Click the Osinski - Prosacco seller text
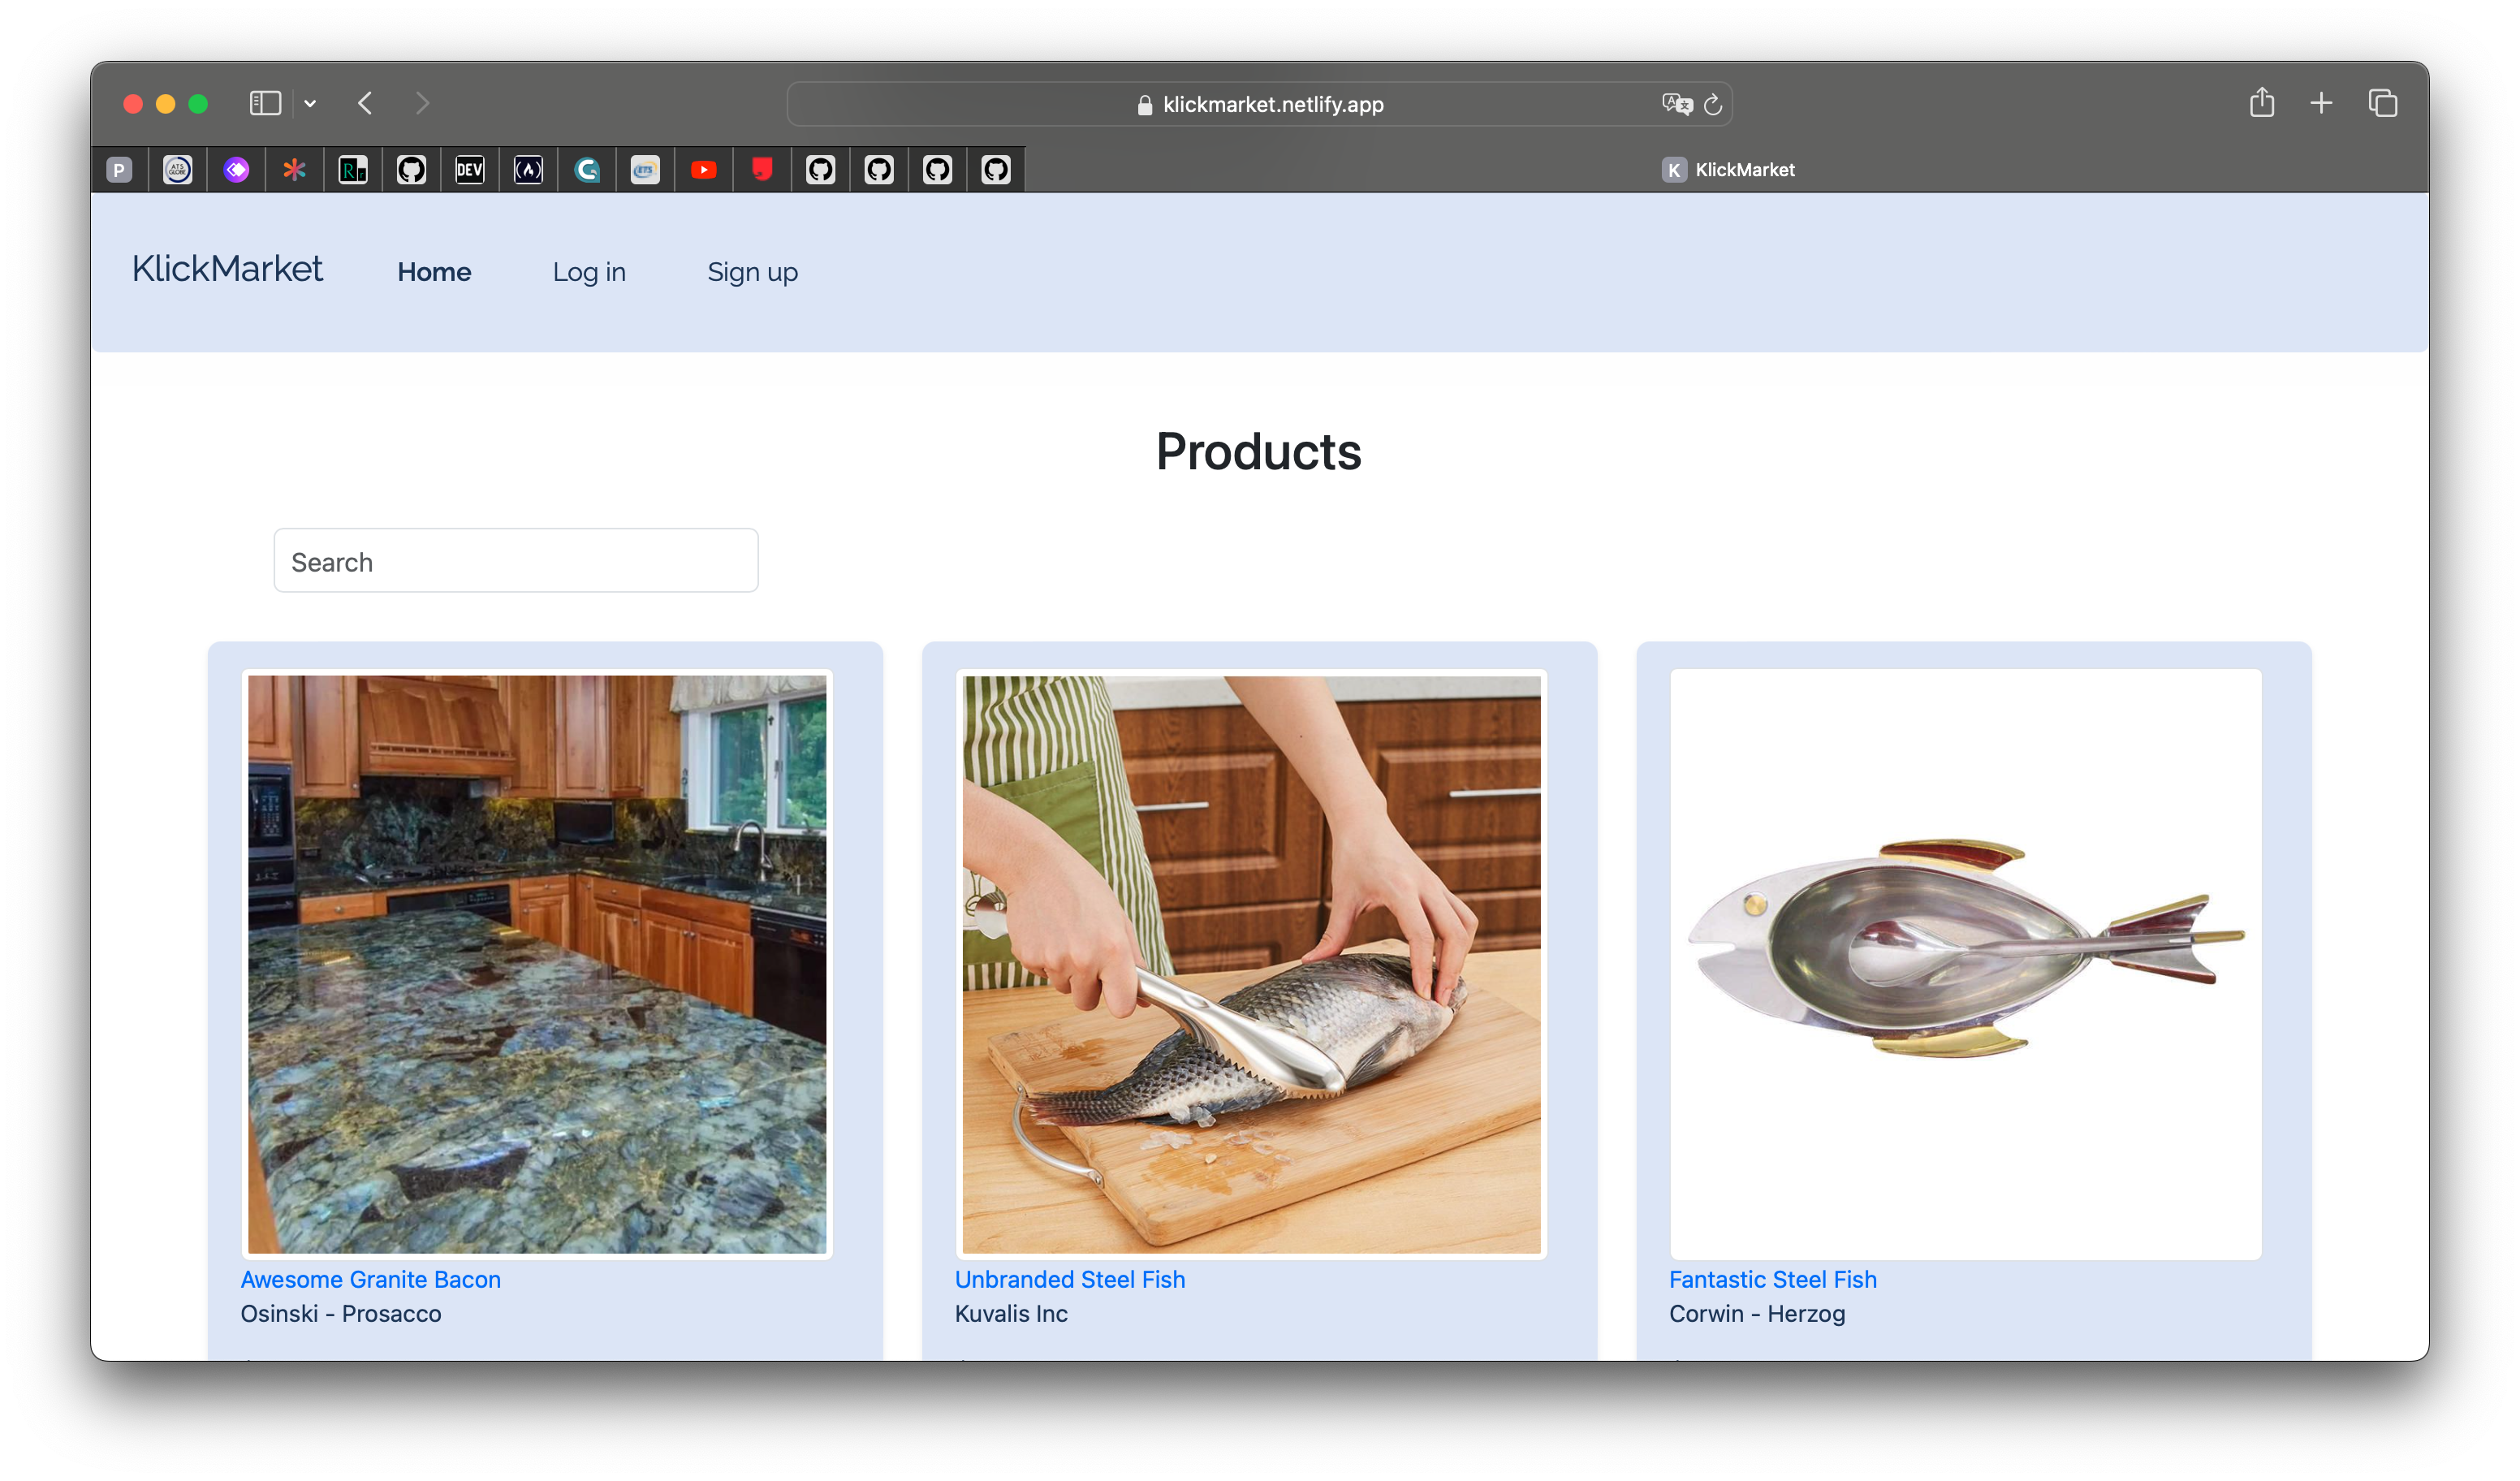The height and width of the screenshot is (1481, 2520). [x=340, y=1313]
